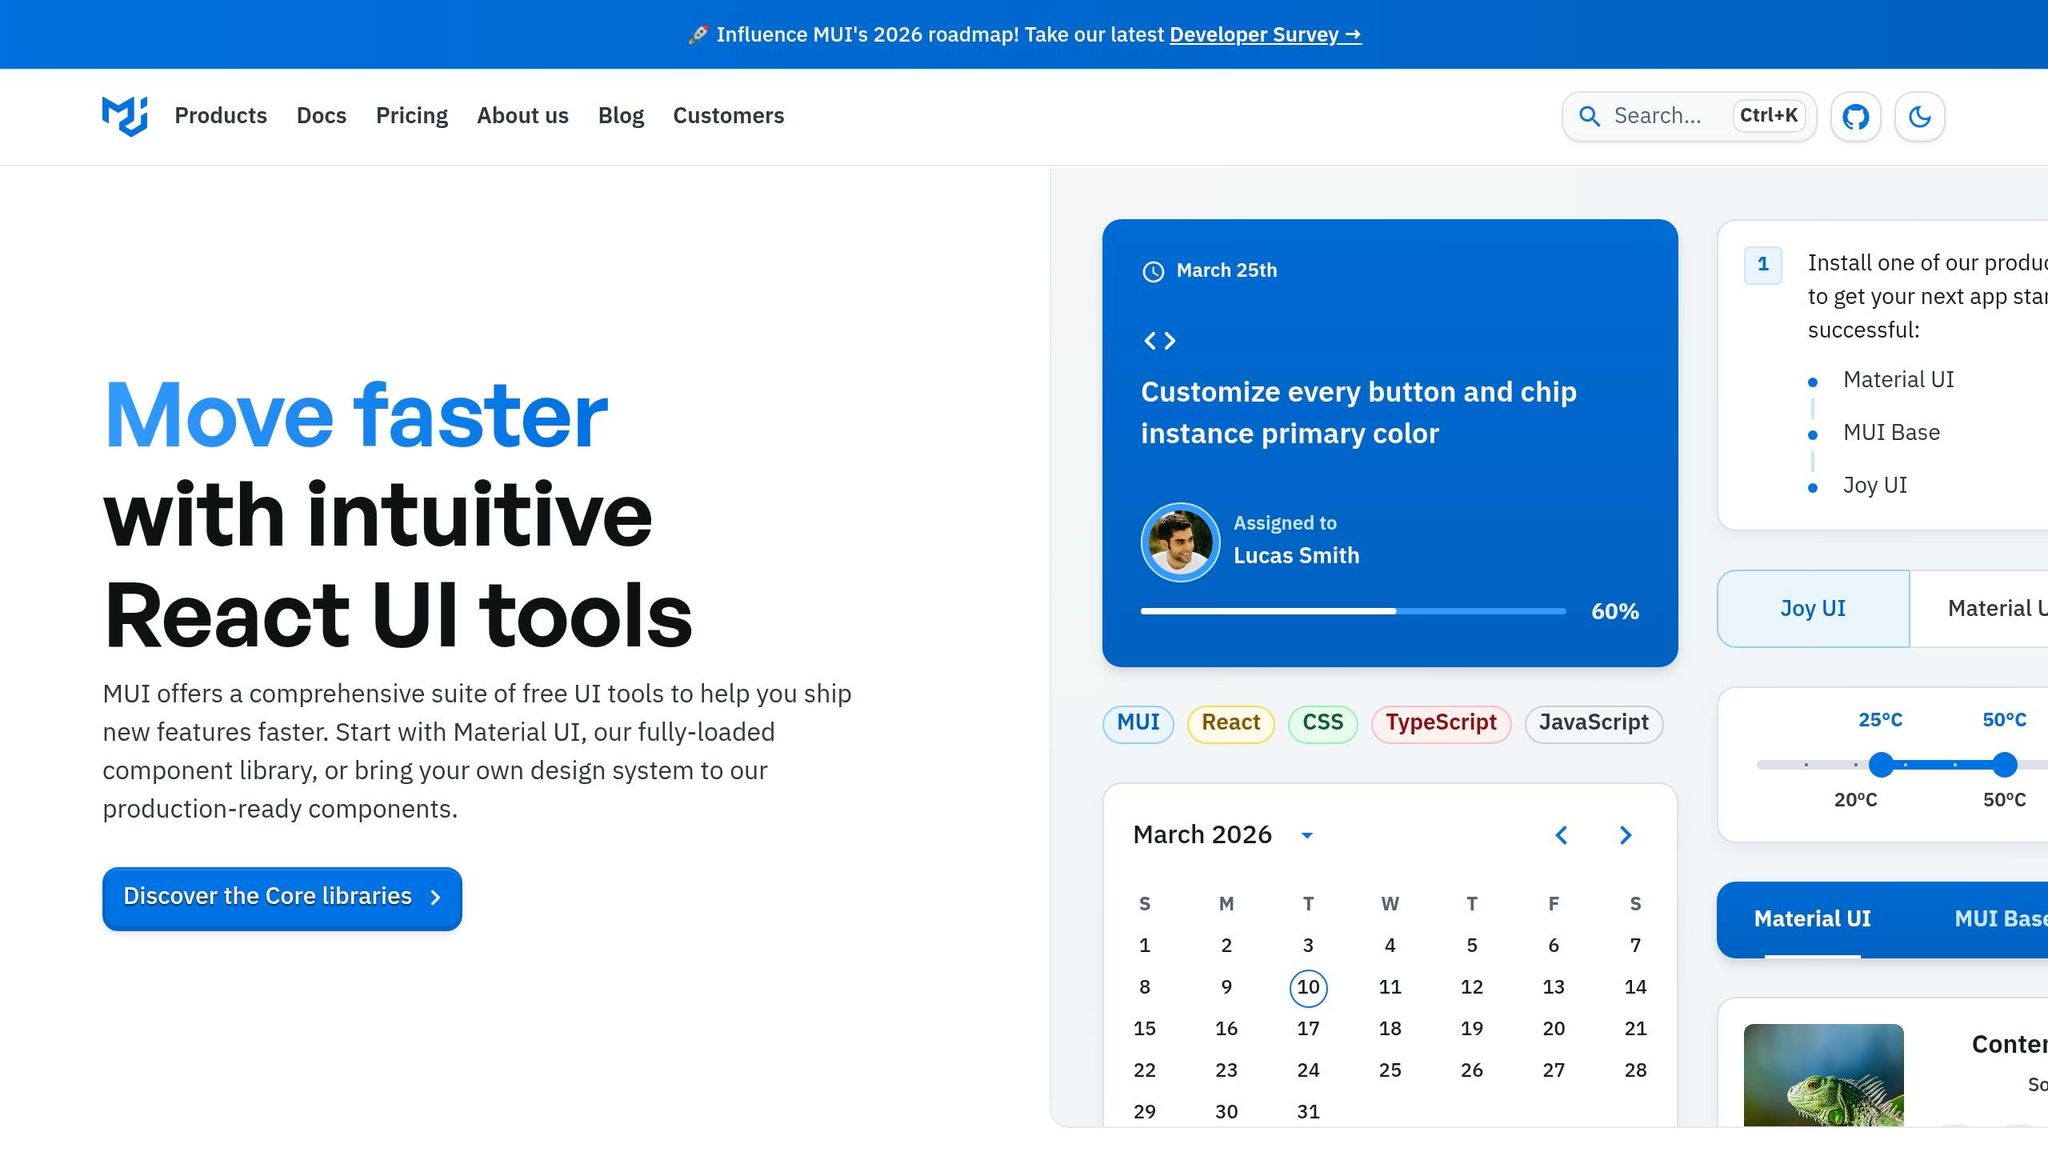Image resolution: width=2048 pixels, height=1152 pixels.
Task: Open the GitHub repository icon
Action: click(x=1856, y=117)
